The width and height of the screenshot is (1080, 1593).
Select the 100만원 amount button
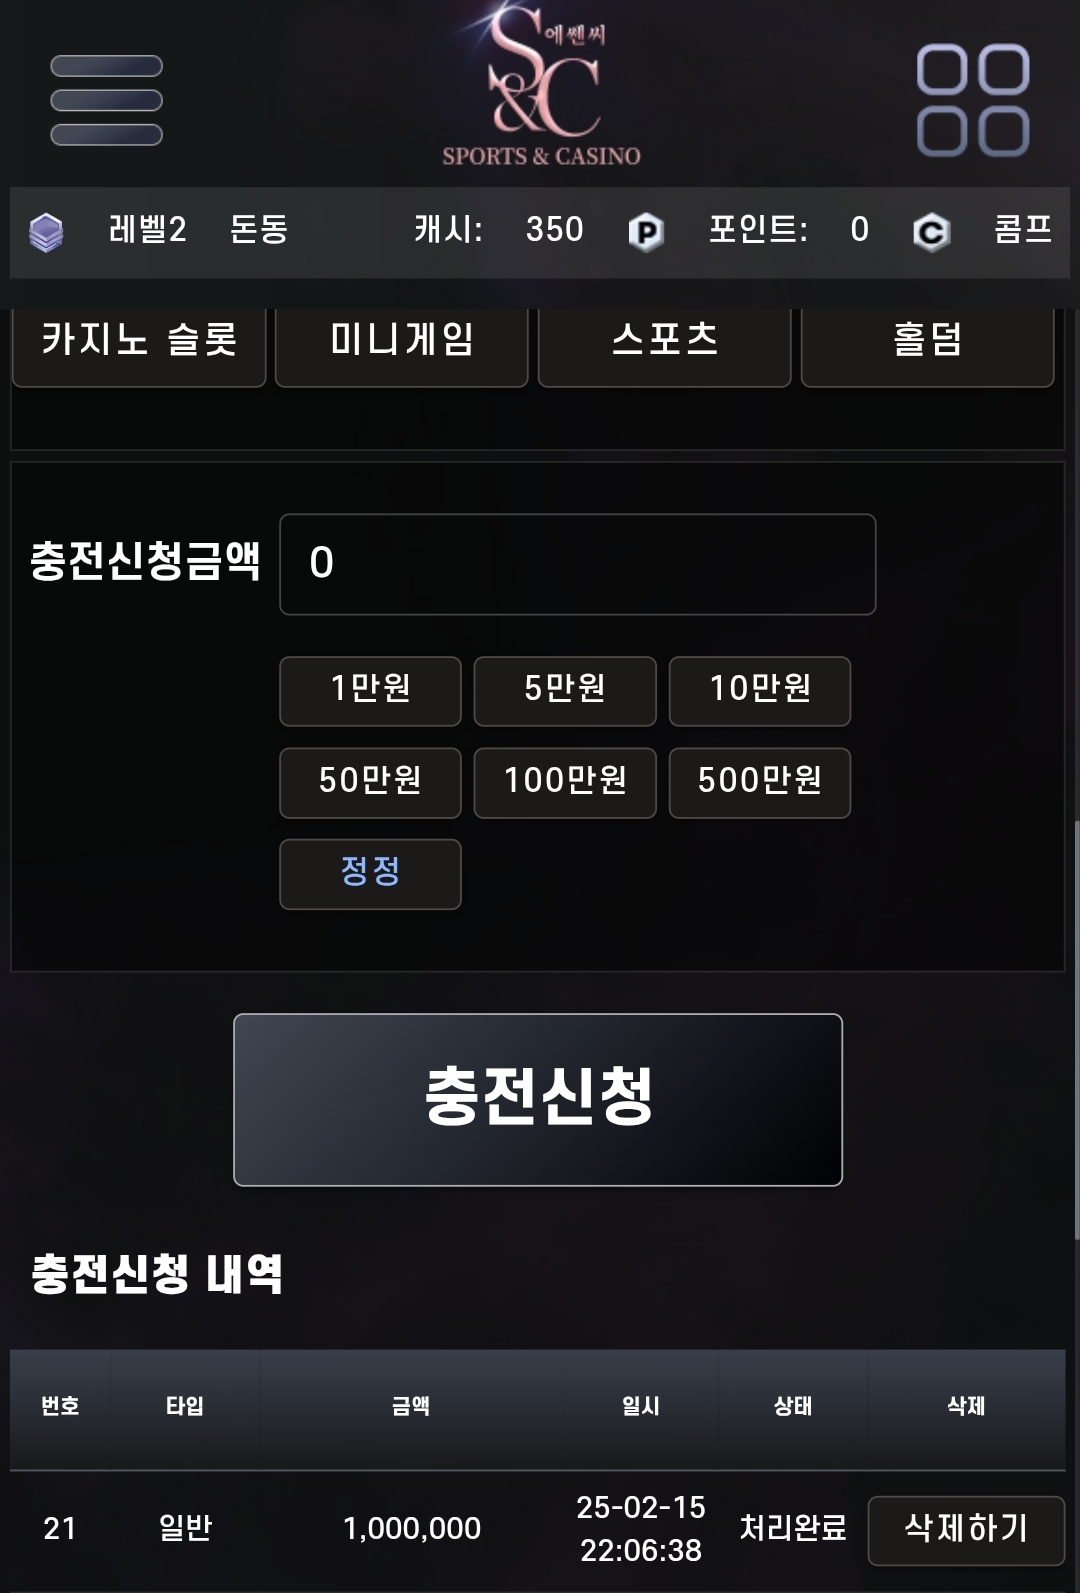coord(565,783)
